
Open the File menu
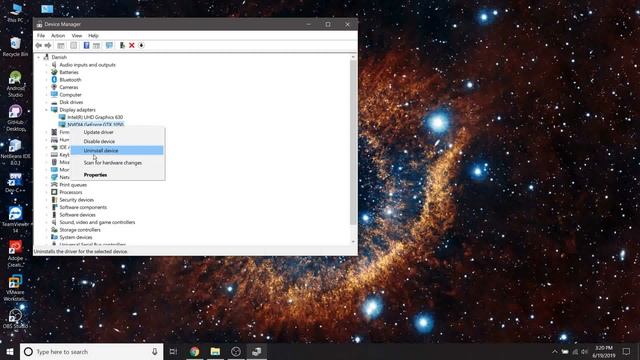41,36
